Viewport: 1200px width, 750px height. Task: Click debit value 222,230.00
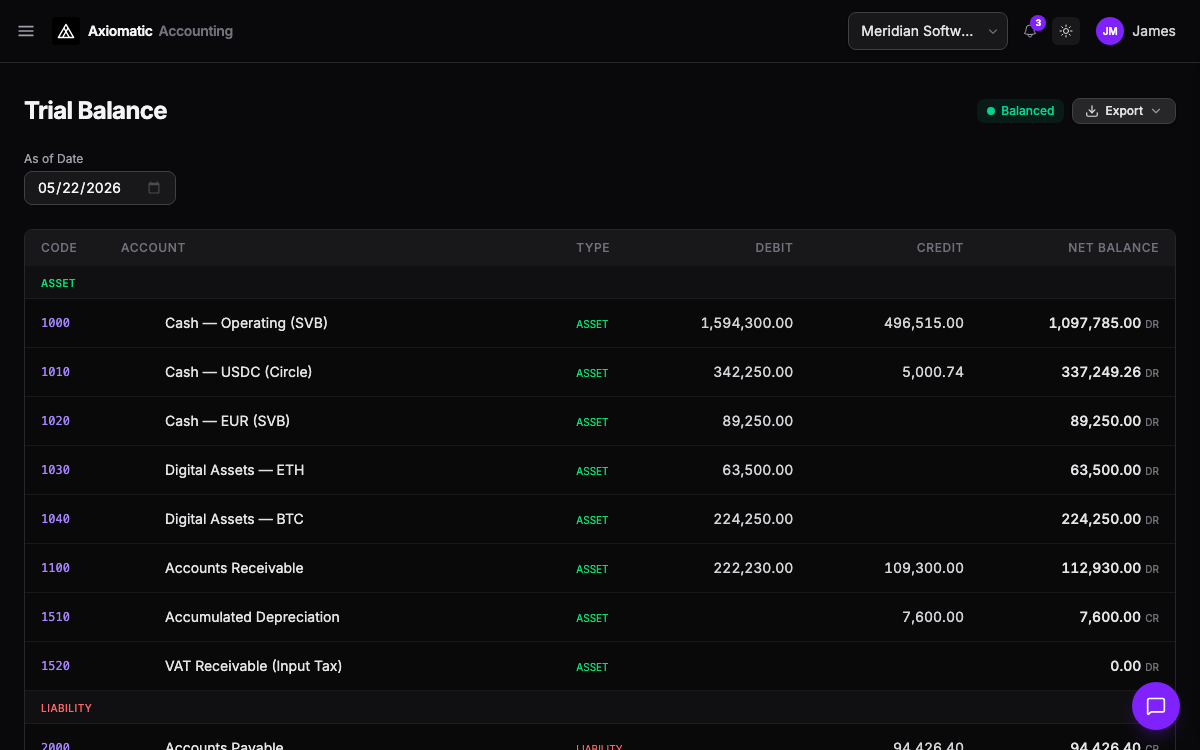(x=753, y=568)
